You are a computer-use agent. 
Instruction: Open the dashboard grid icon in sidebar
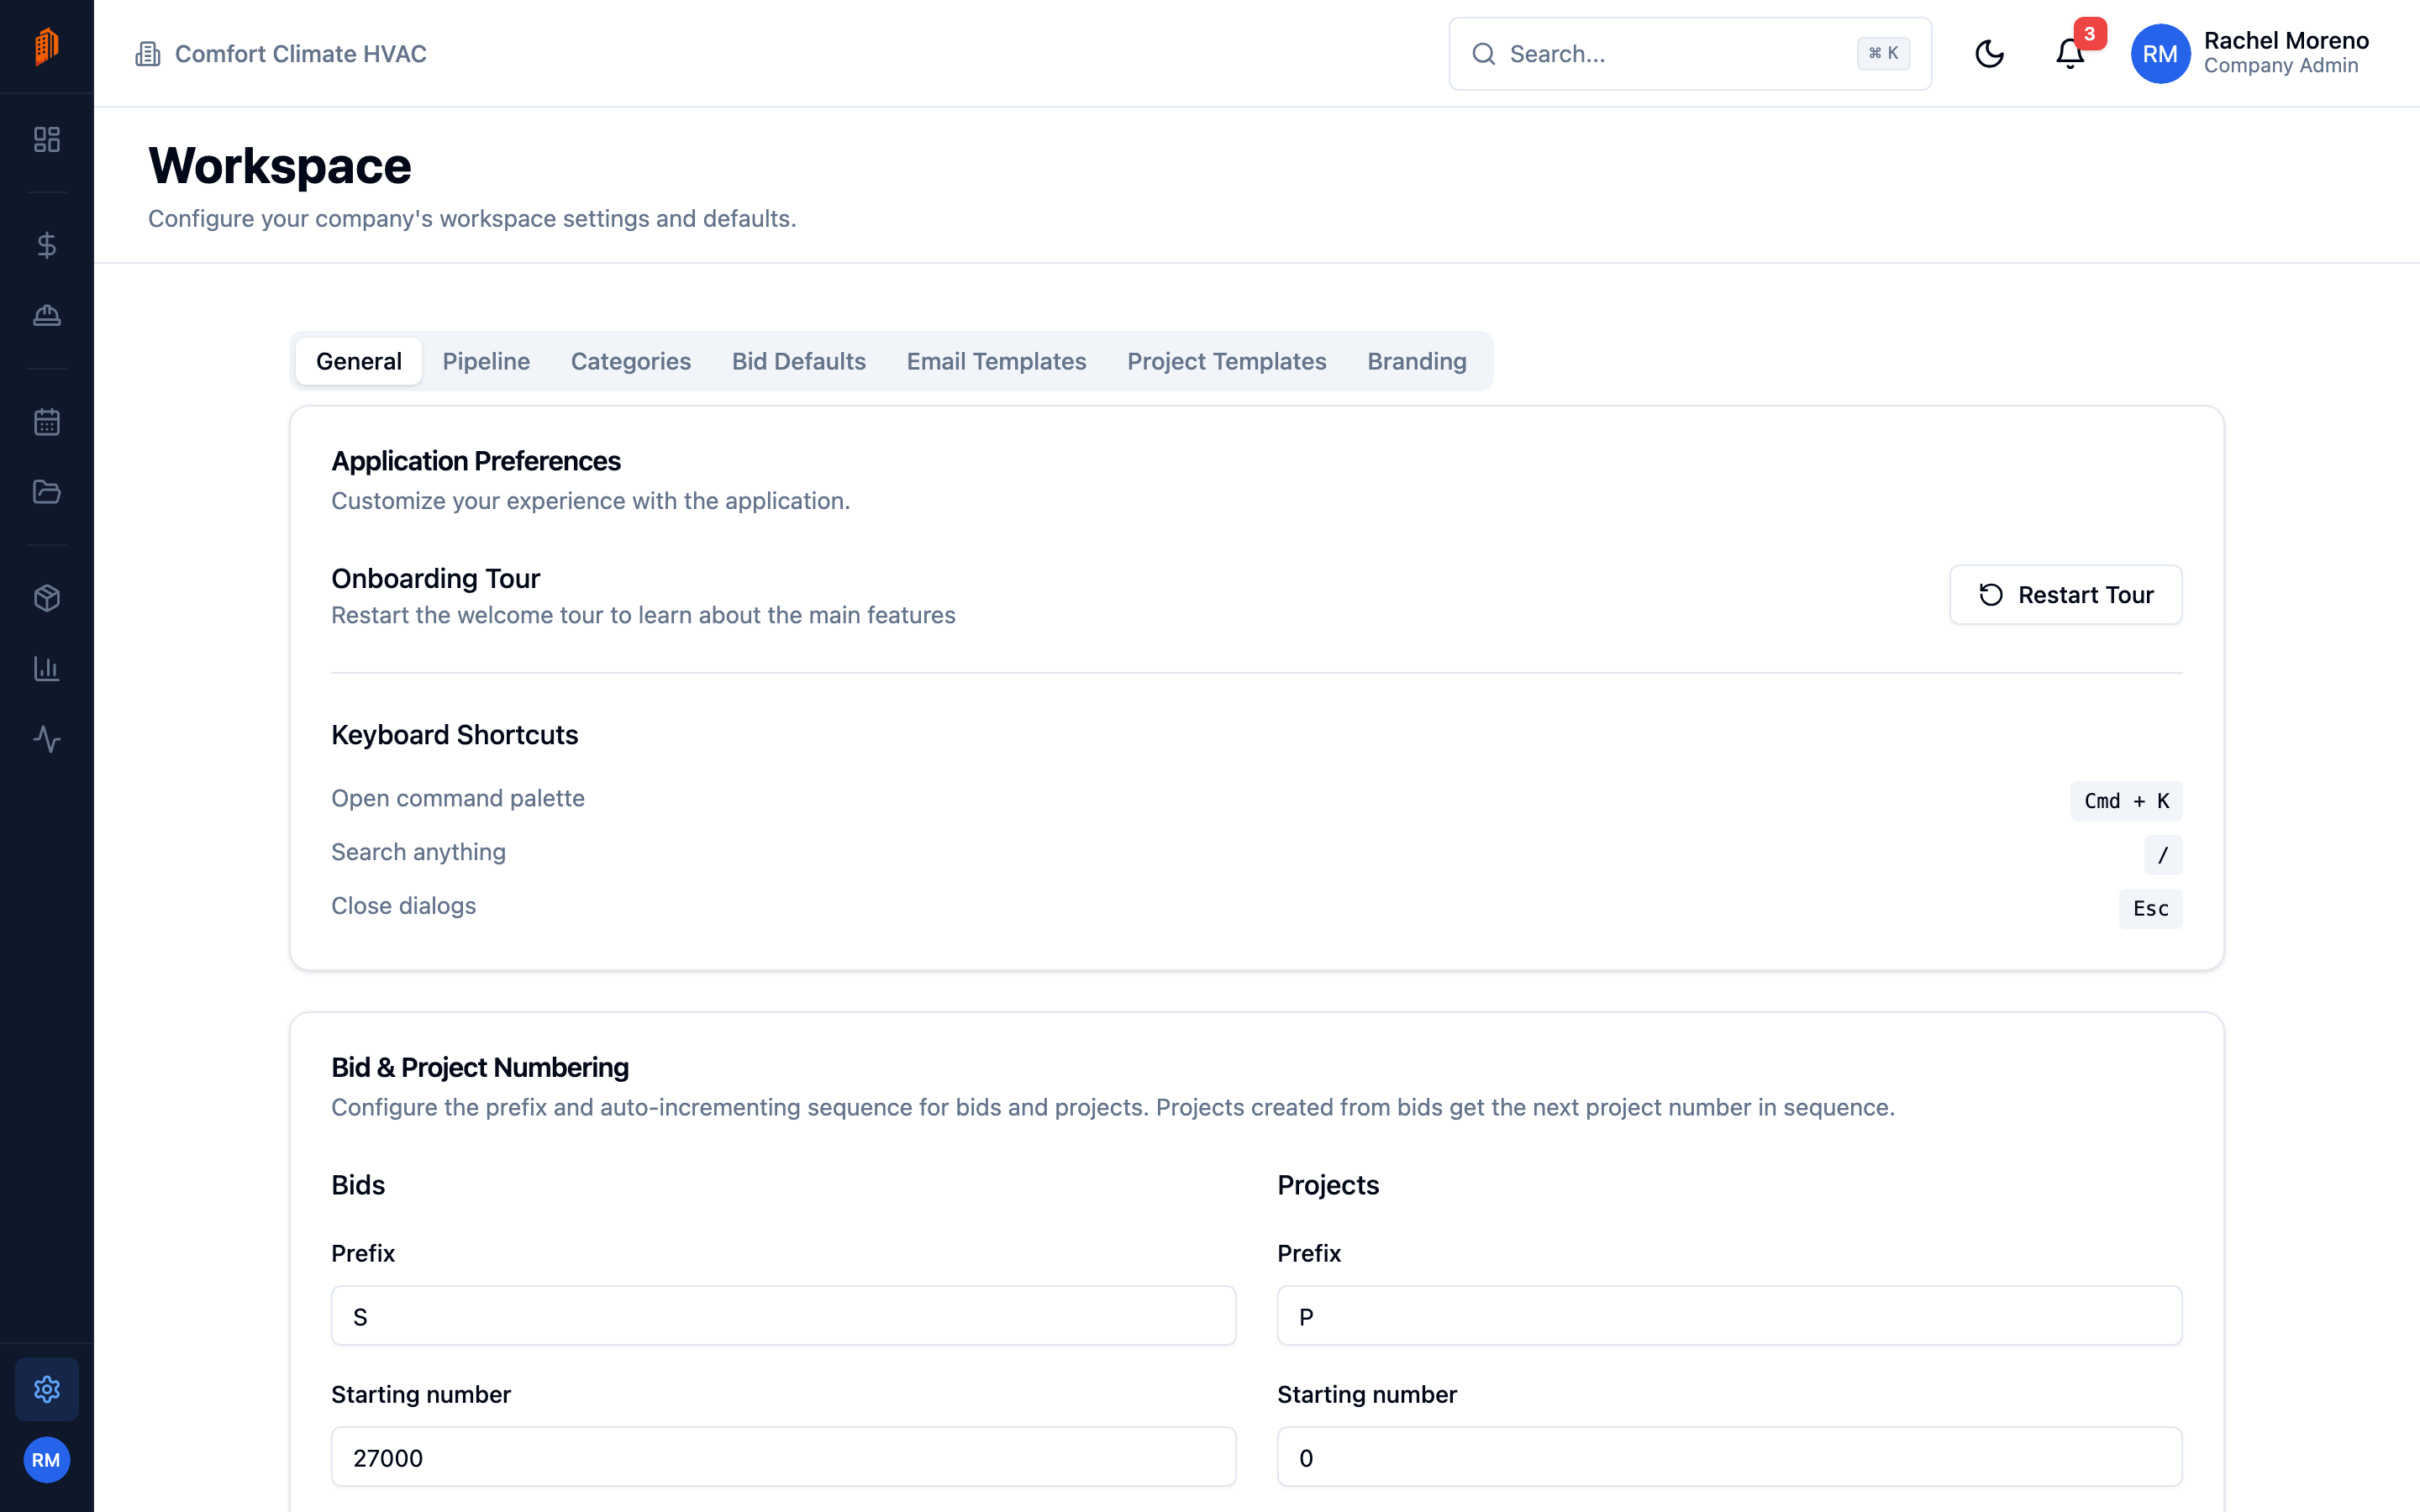tap(47, 139)
